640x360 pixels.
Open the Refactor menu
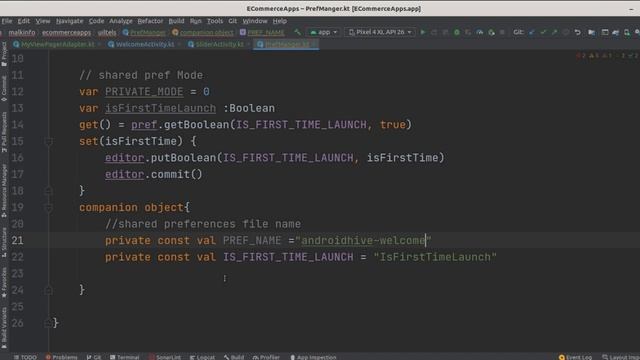coord(150,21)
